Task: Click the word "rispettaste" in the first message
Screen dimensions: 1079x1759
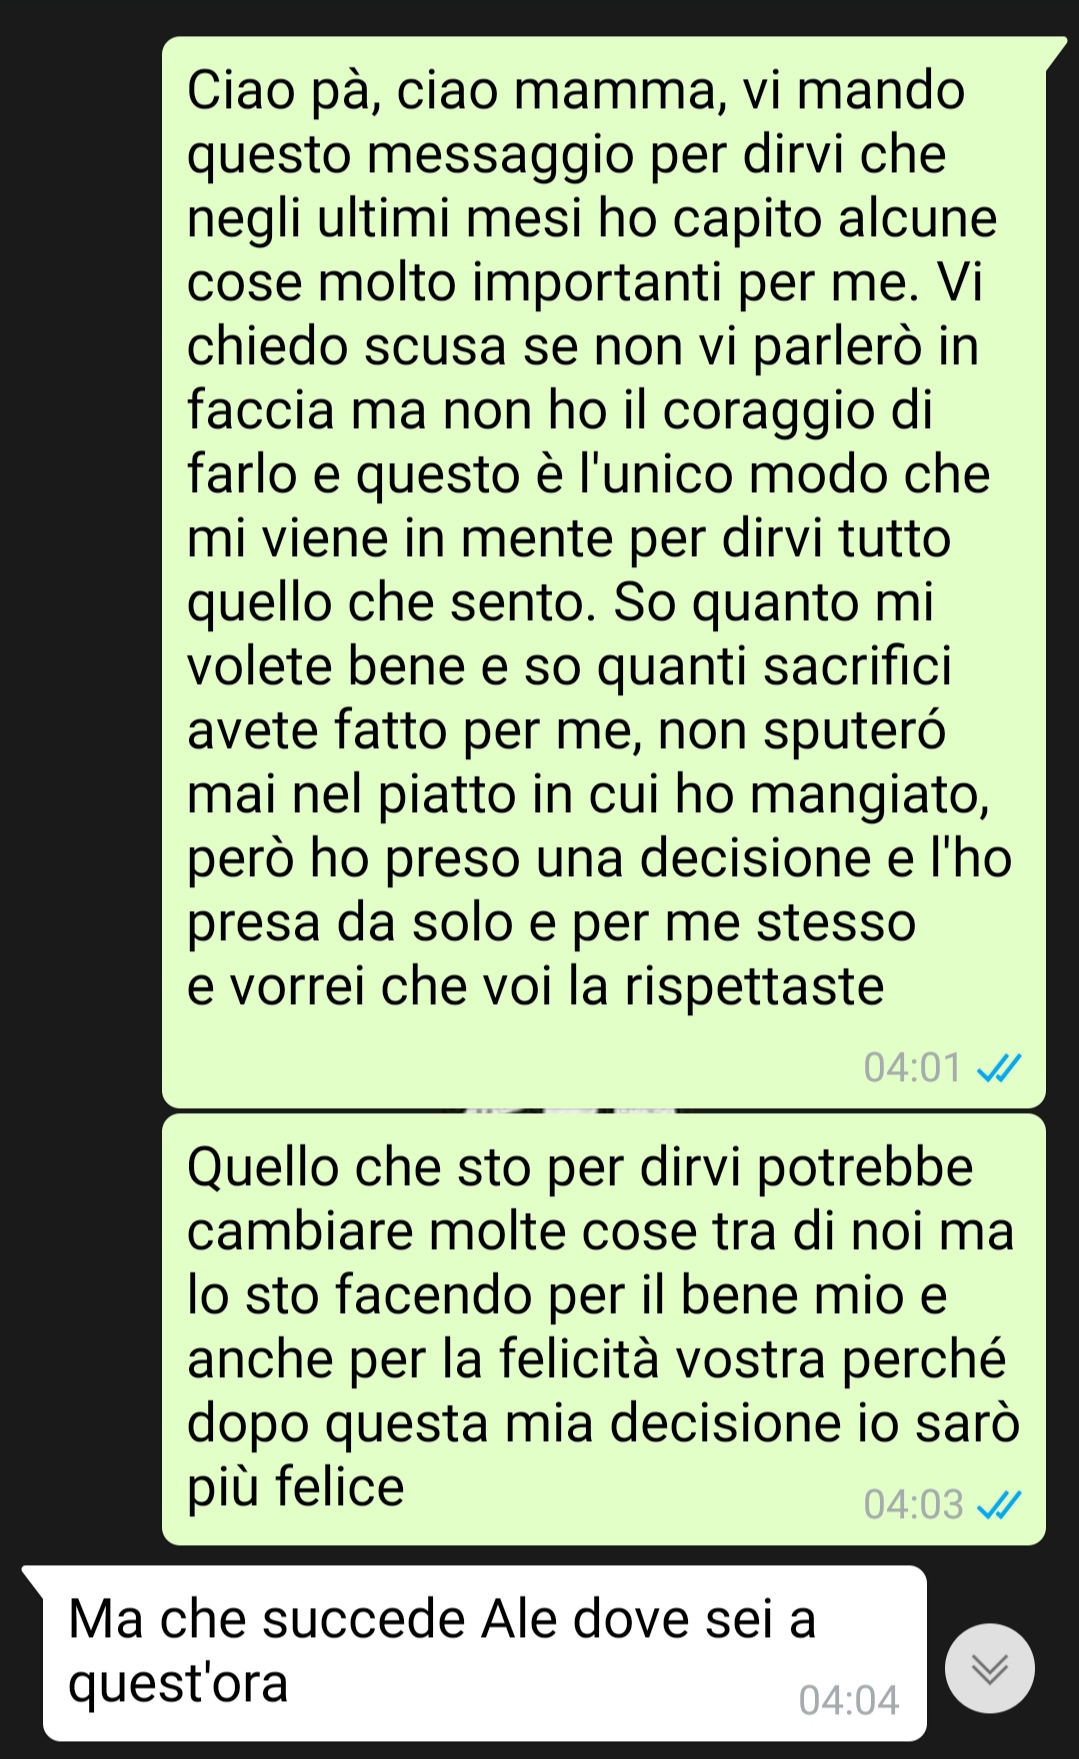Action: tap(755, 988)
